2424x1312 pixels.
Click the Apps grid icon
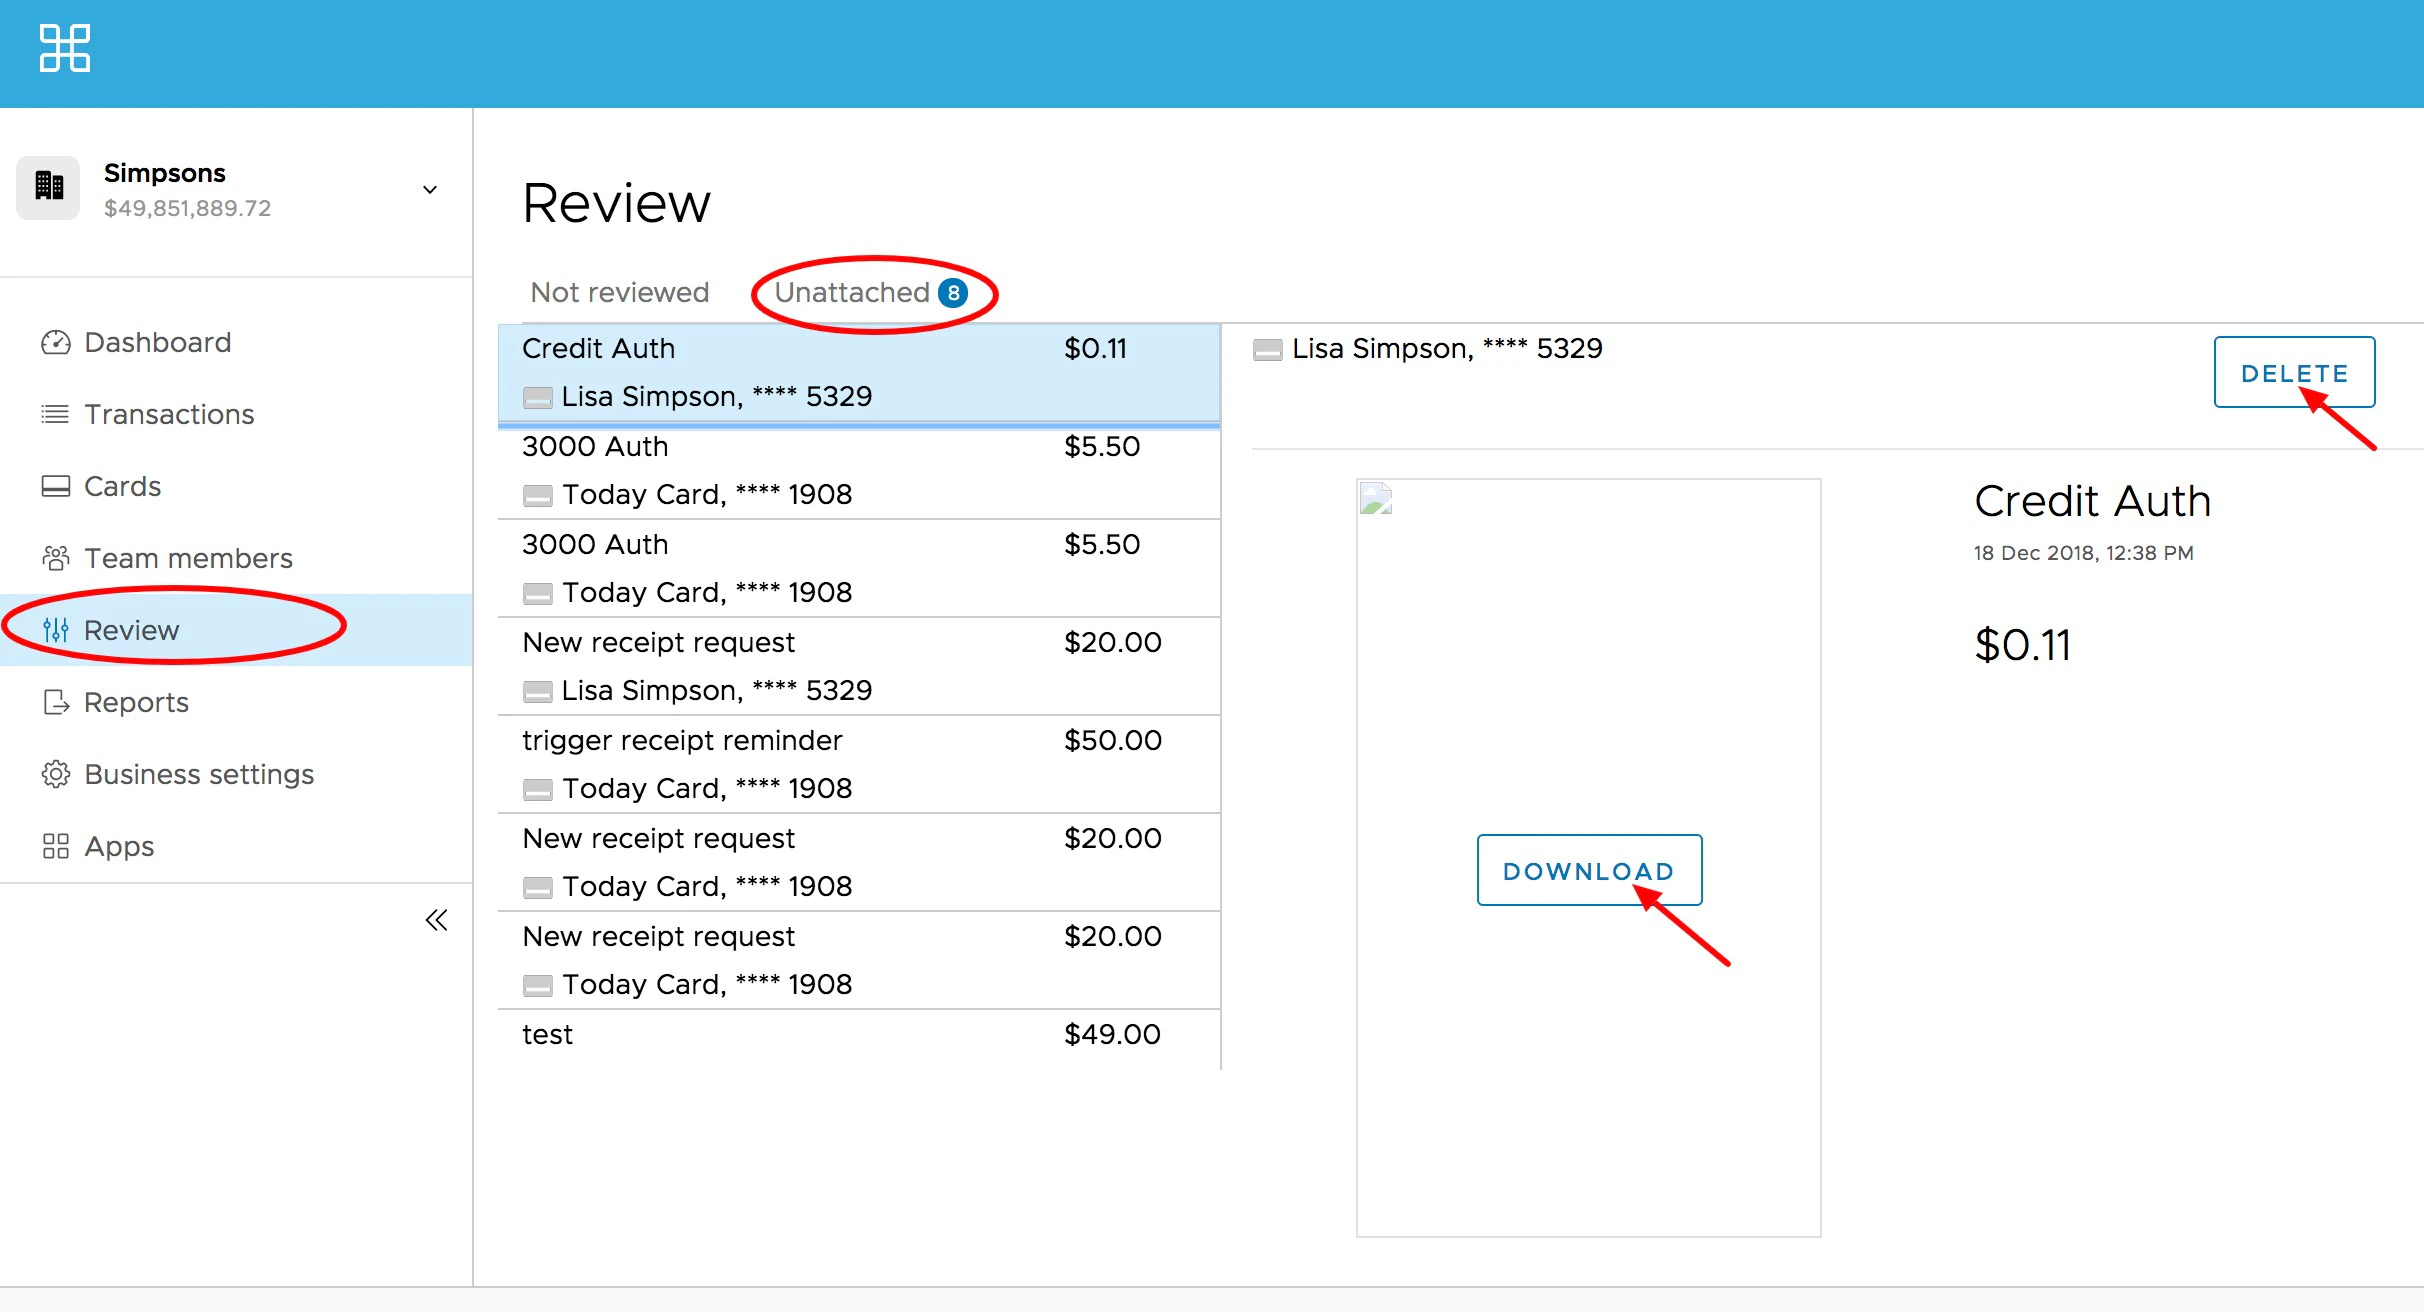point(55,847)
